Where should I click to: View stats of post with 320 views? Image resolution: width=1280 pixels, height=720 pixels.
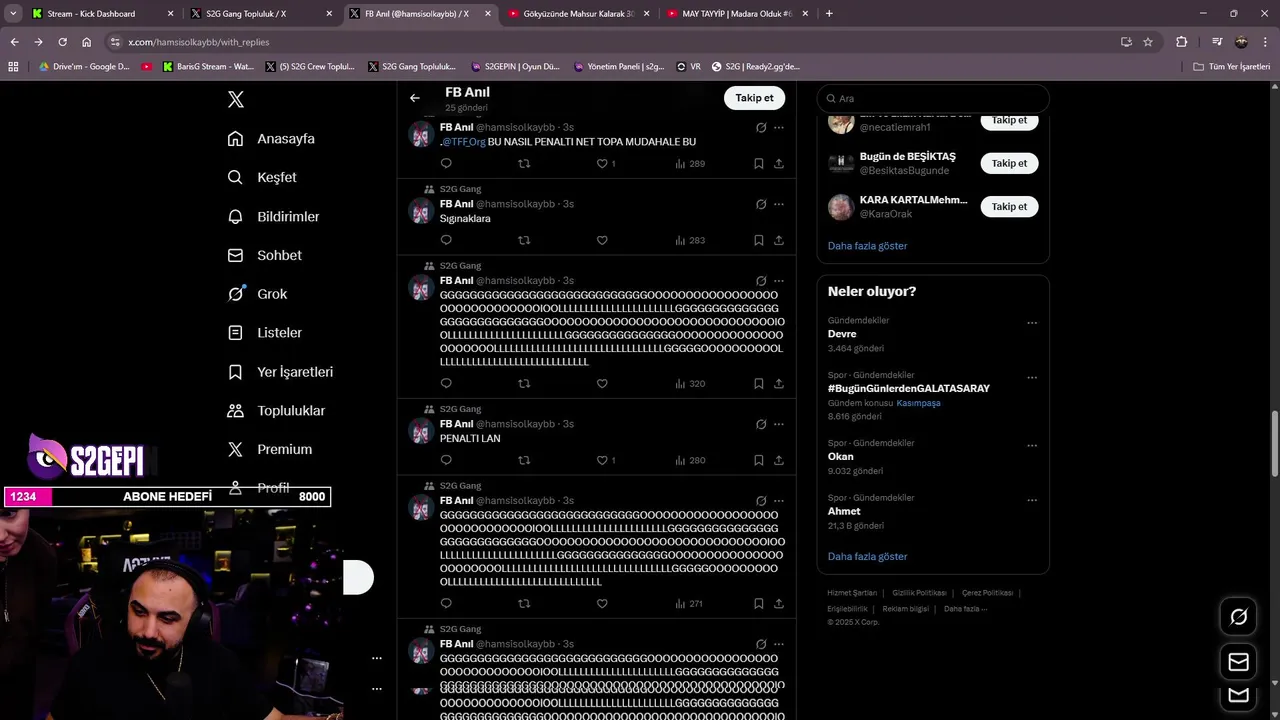[690, 383]
